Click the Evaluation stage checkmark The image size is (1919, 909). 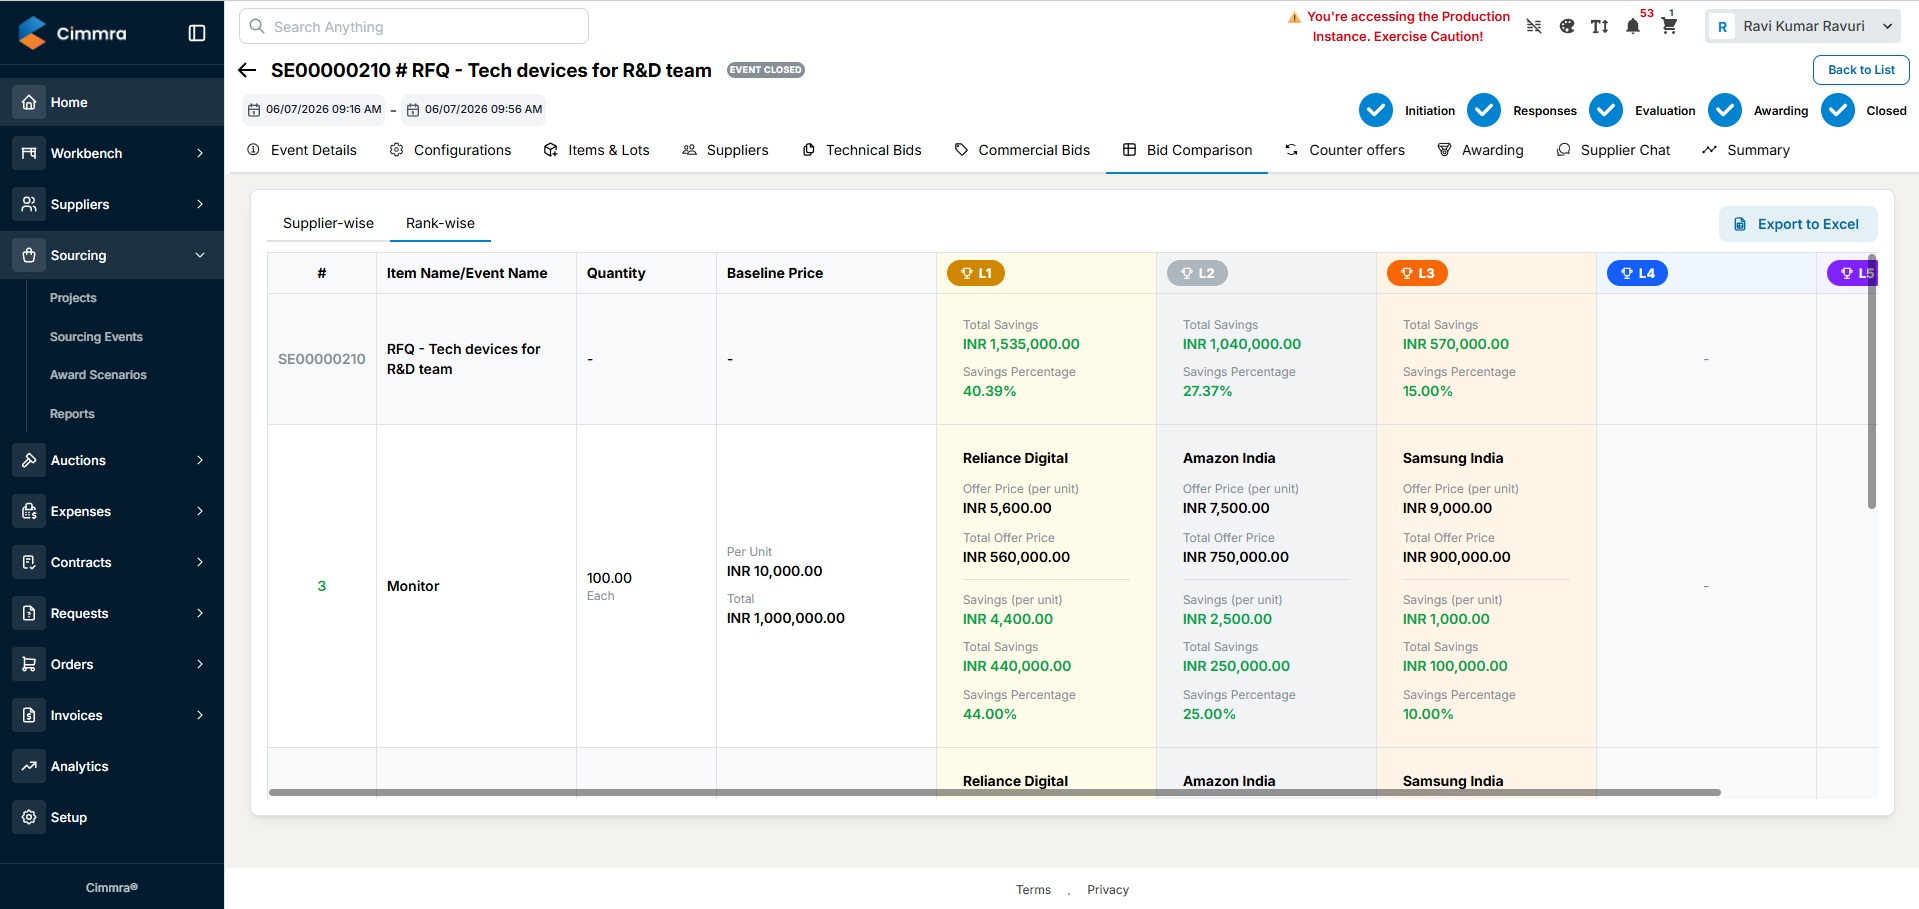[1606, 110]
